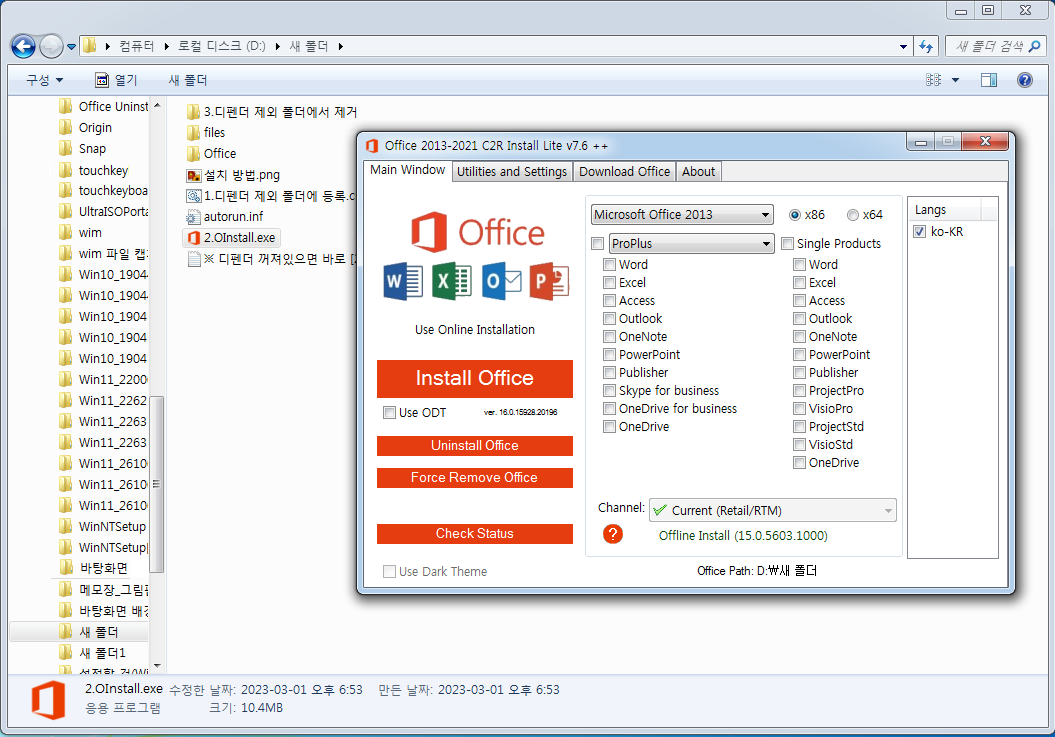Click search magnifier icon in Explorer
Image resolution: width=1055 pixels, height=737 pixels.
[1035, 46]
